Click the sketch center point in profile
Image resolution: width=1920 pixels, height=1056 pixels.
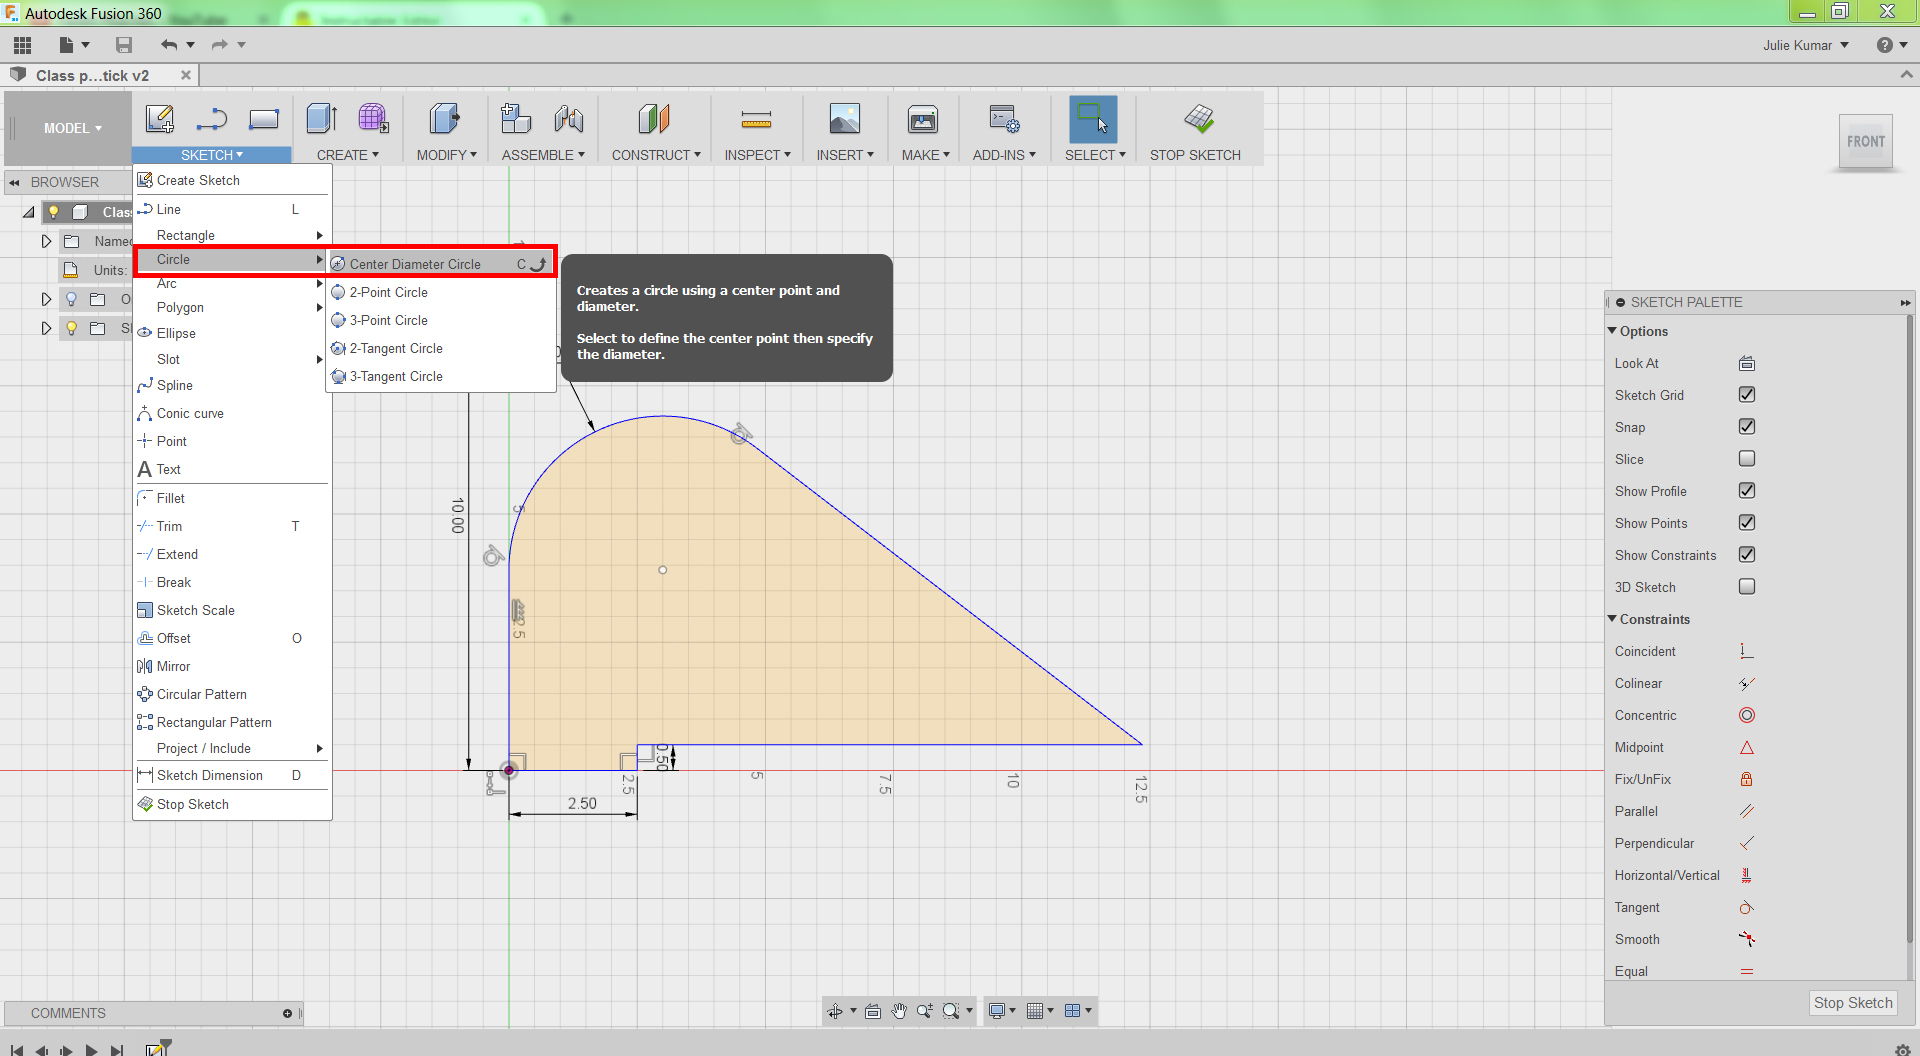[x=663, y=570]
